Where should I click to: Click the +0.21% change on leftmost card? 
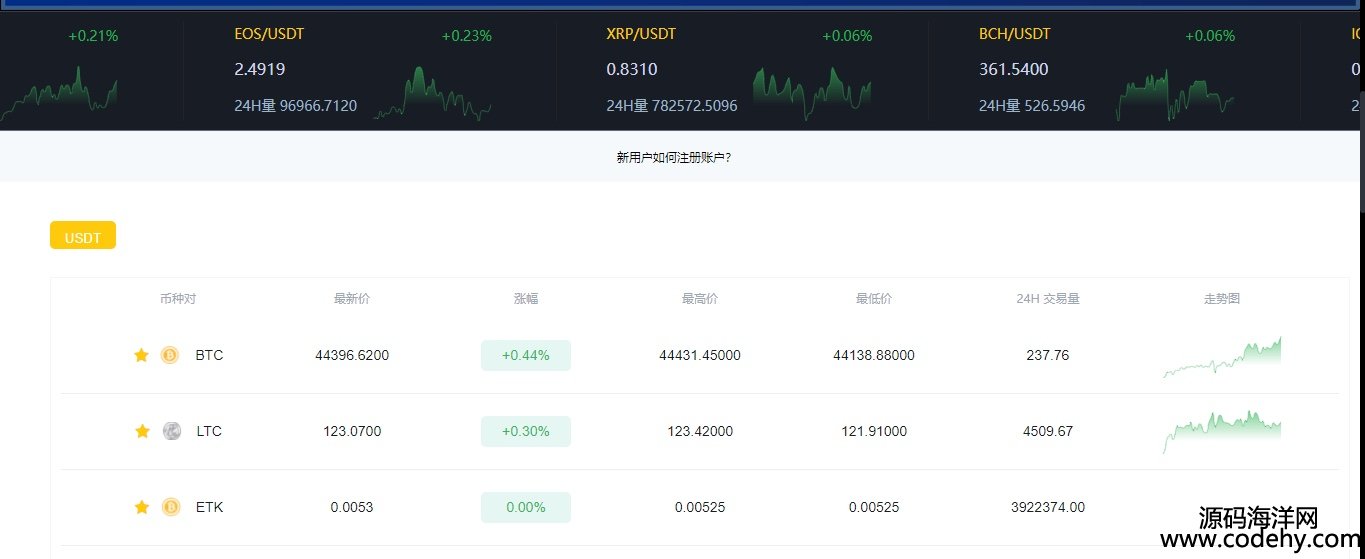pyautogui.click(x=93, y=36)
